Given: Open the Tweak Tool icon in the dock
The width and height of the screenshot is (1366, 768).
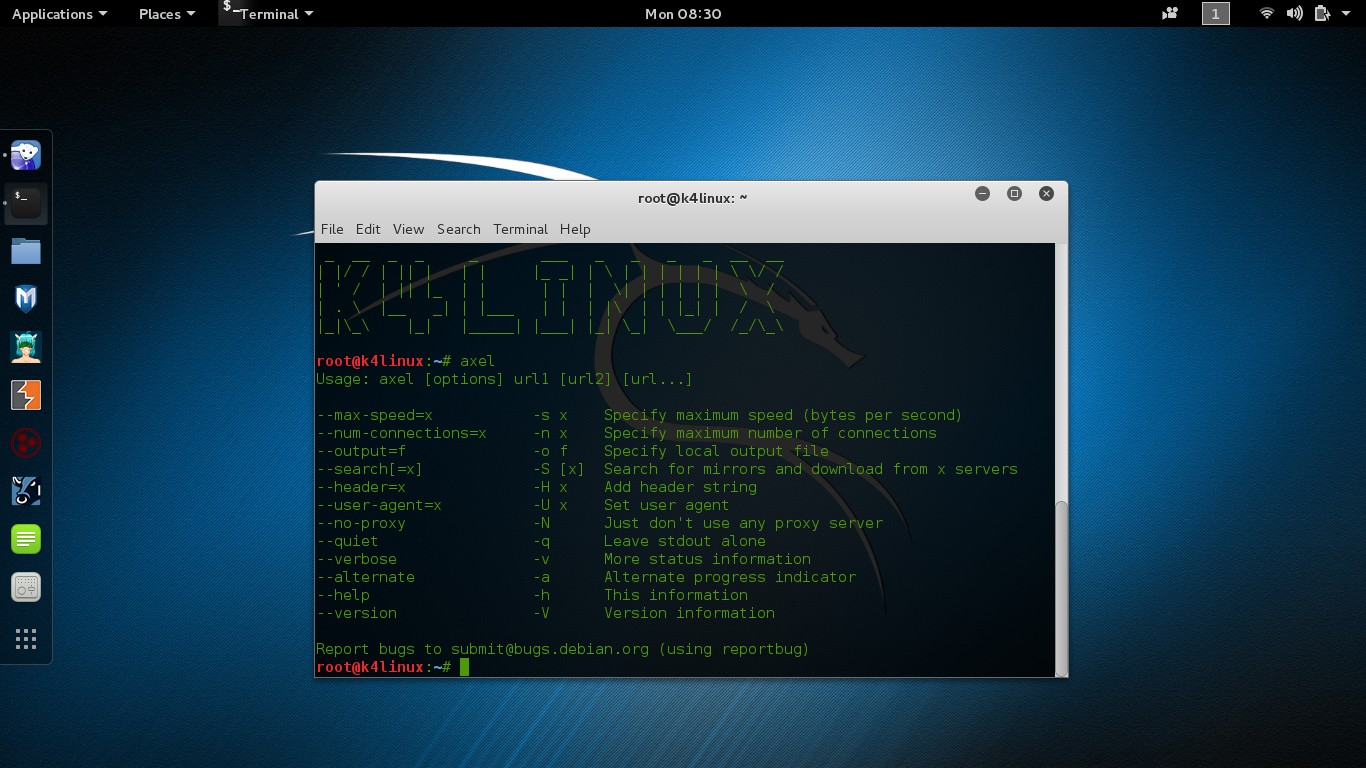Looking at the screenshot, I should point(26,587).
